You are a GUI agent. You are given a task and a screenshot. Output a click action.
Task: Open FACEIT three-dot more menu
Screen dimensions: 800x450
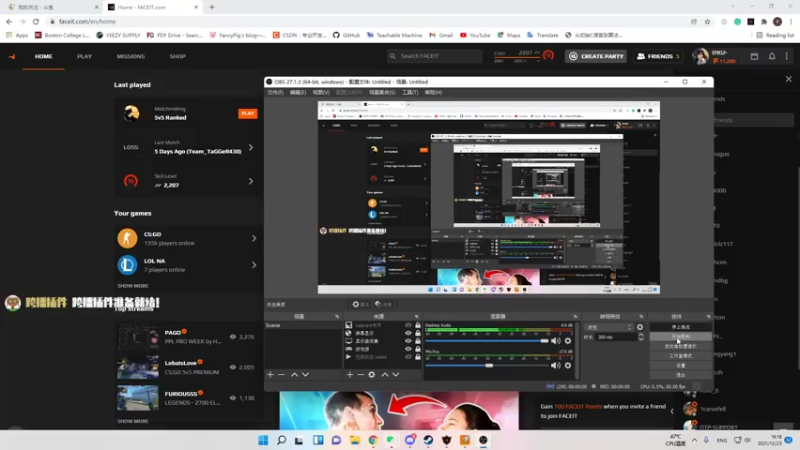coord(787,56)
